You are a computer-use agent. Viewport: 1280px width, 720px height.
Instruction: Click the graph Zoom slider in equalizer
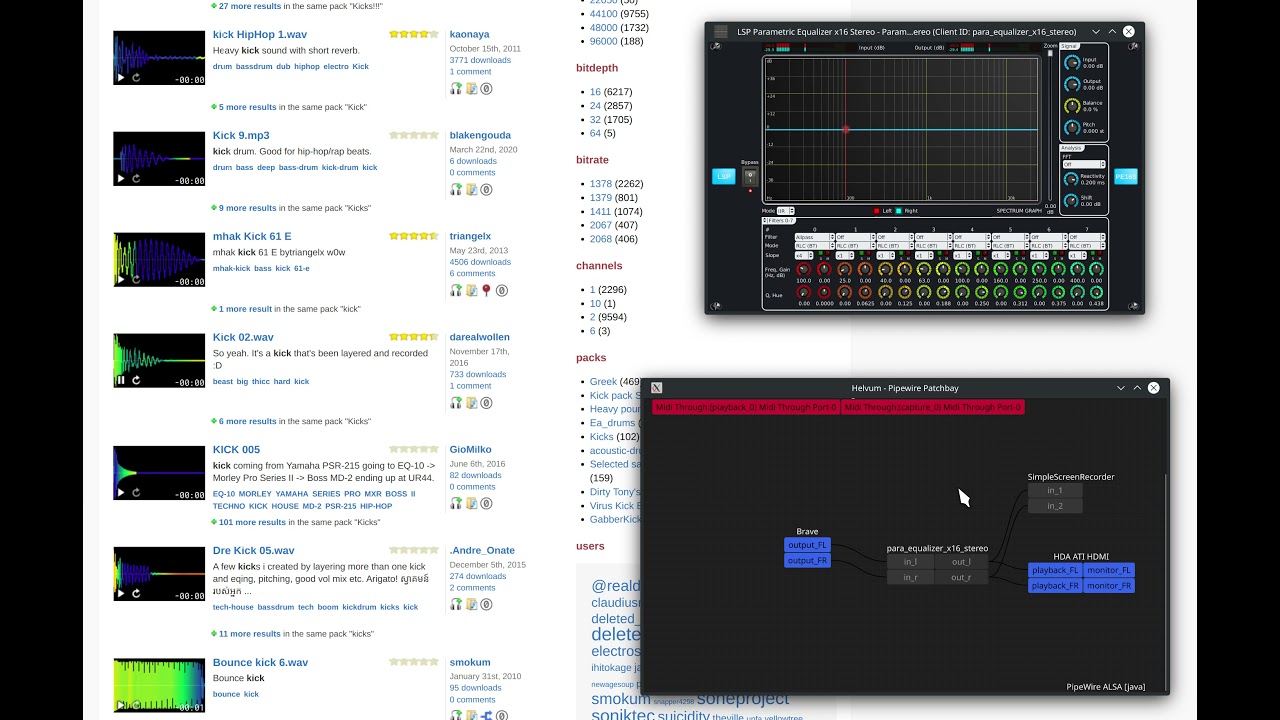[1050, 127]
